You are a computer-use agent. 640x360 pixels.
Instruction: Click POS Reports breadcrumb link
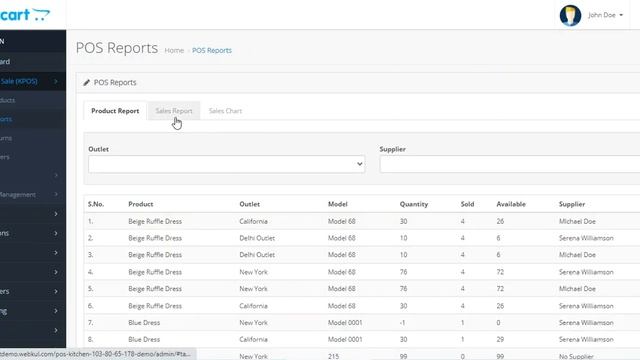pos(212,50)
